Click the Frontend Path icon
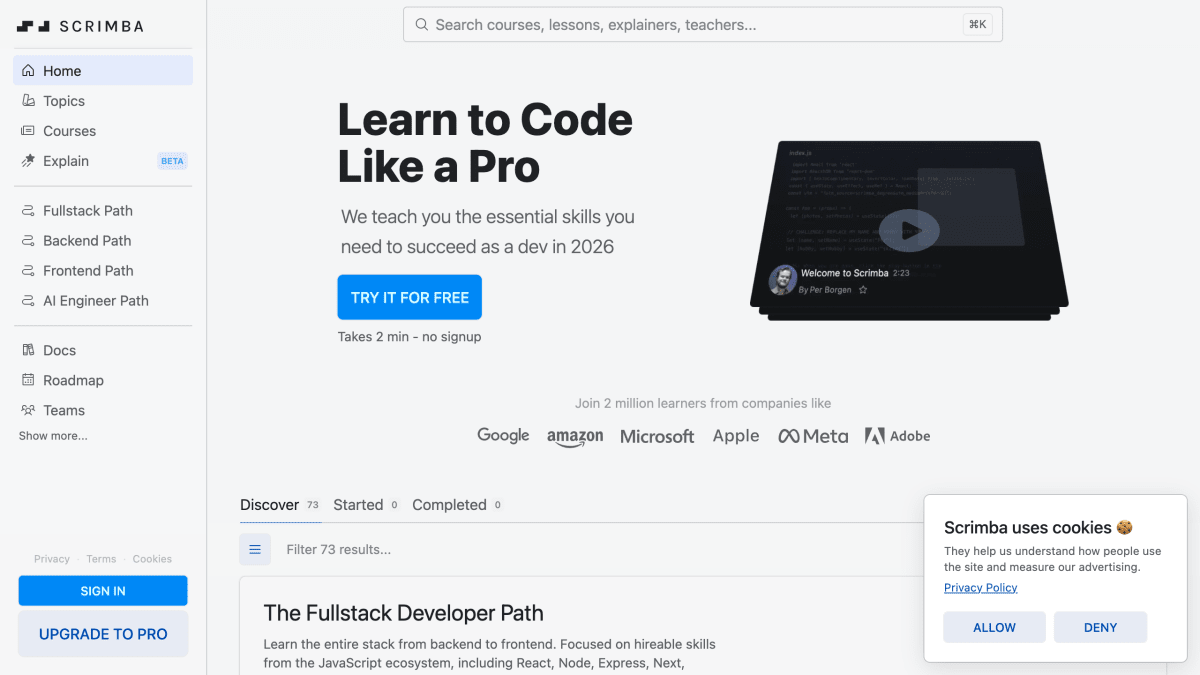 [28, 271]
